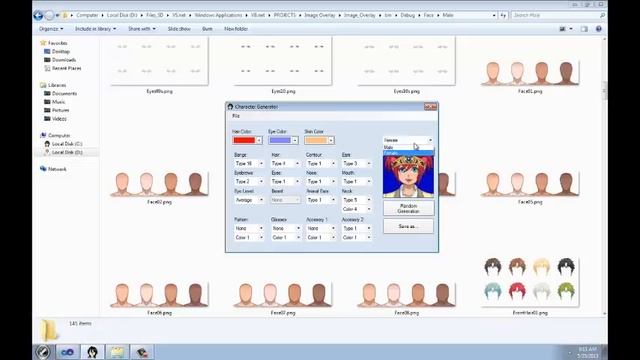
Task: Open the Eye Color blue swatch picker
Action: [x=283, y=140]
